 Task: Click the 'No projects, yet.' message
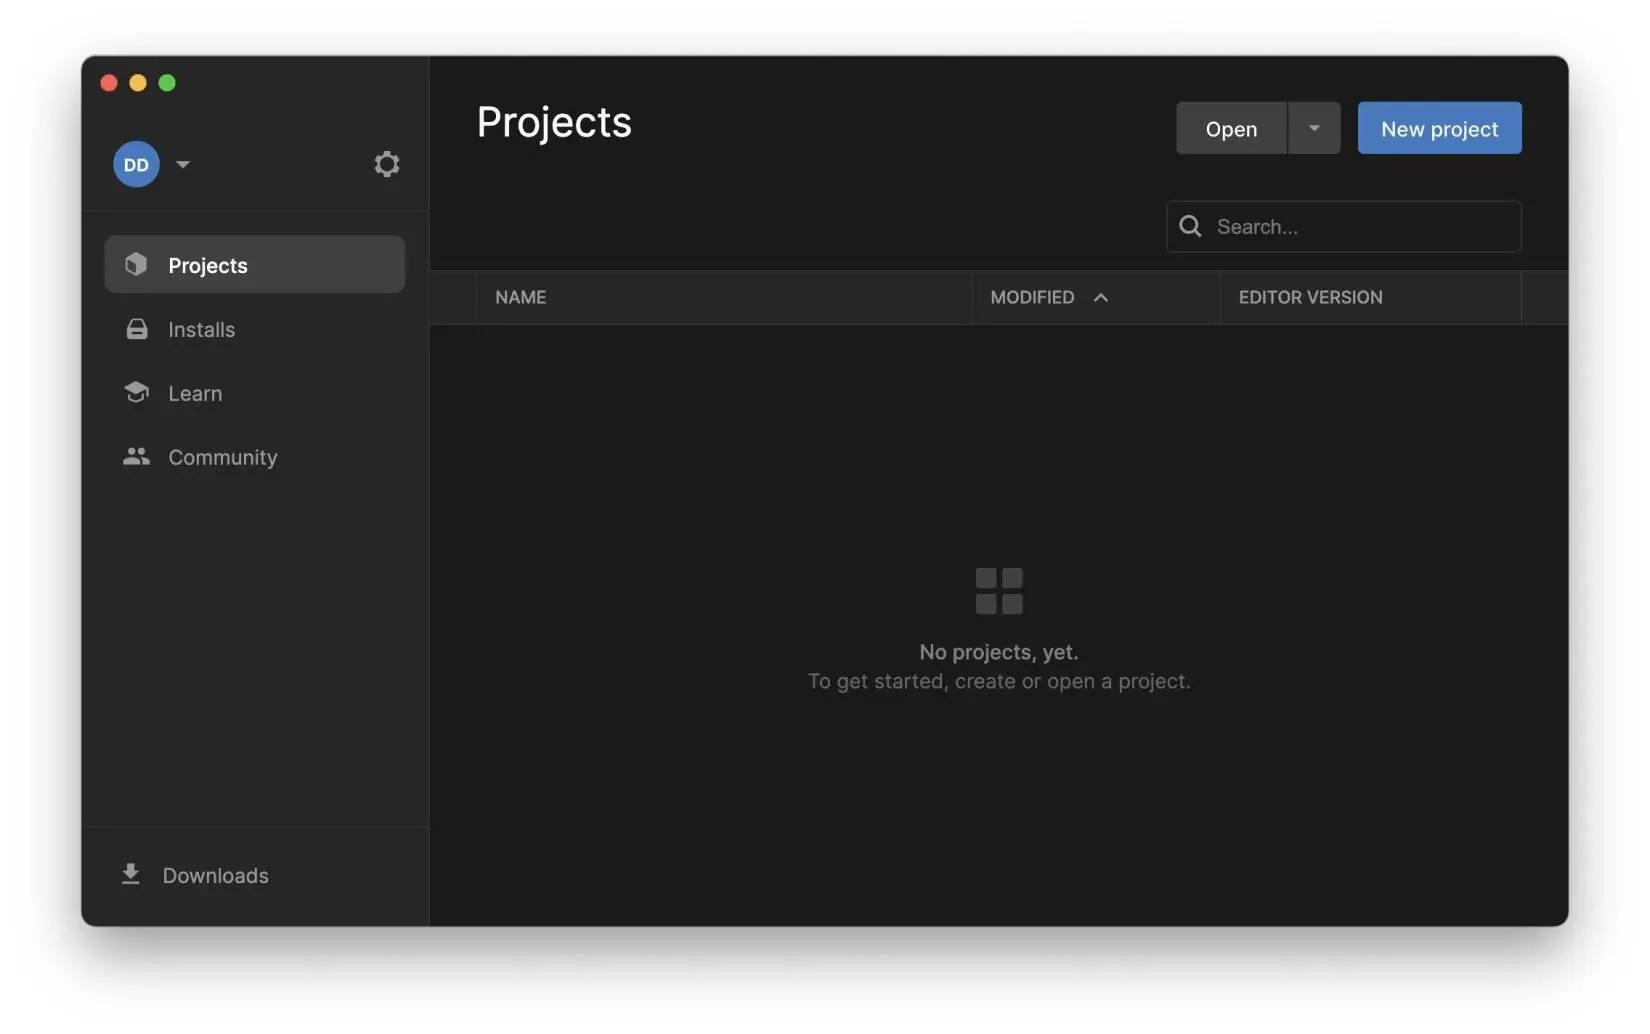coord(999,652)
